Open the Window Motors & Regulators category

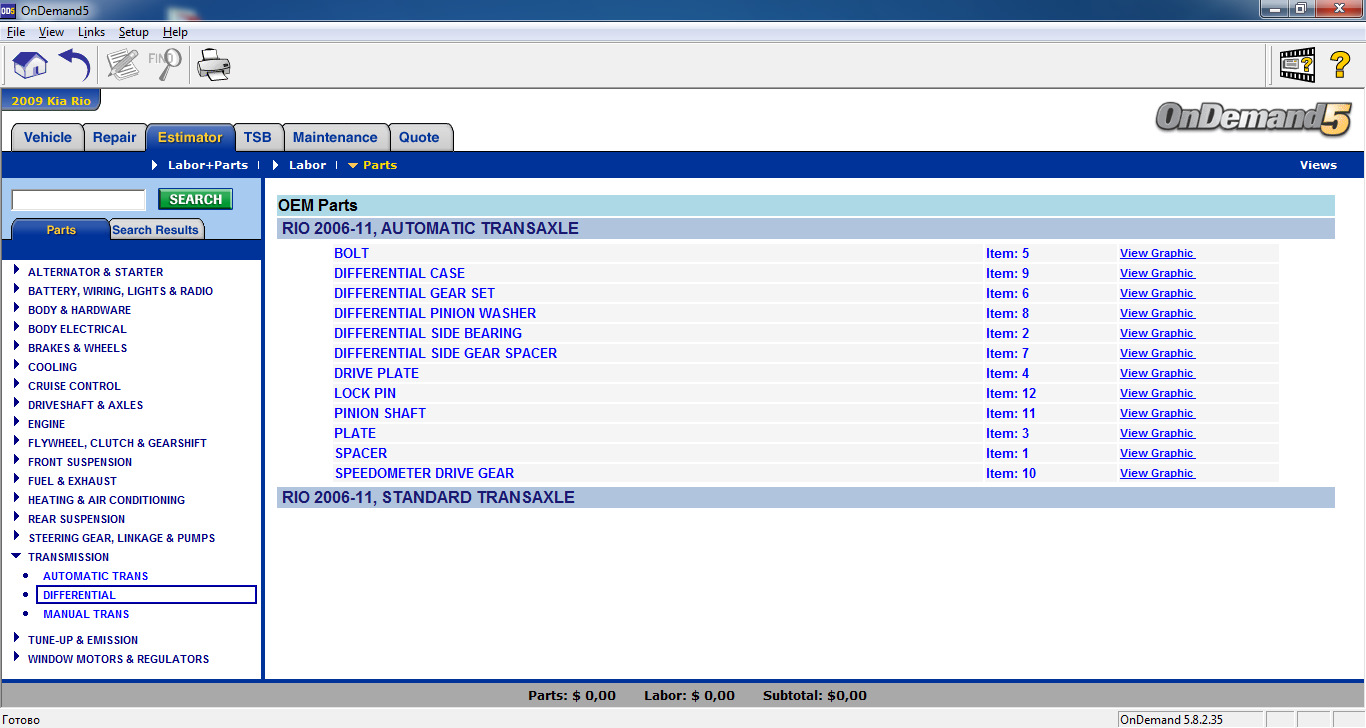click(118, 659)
